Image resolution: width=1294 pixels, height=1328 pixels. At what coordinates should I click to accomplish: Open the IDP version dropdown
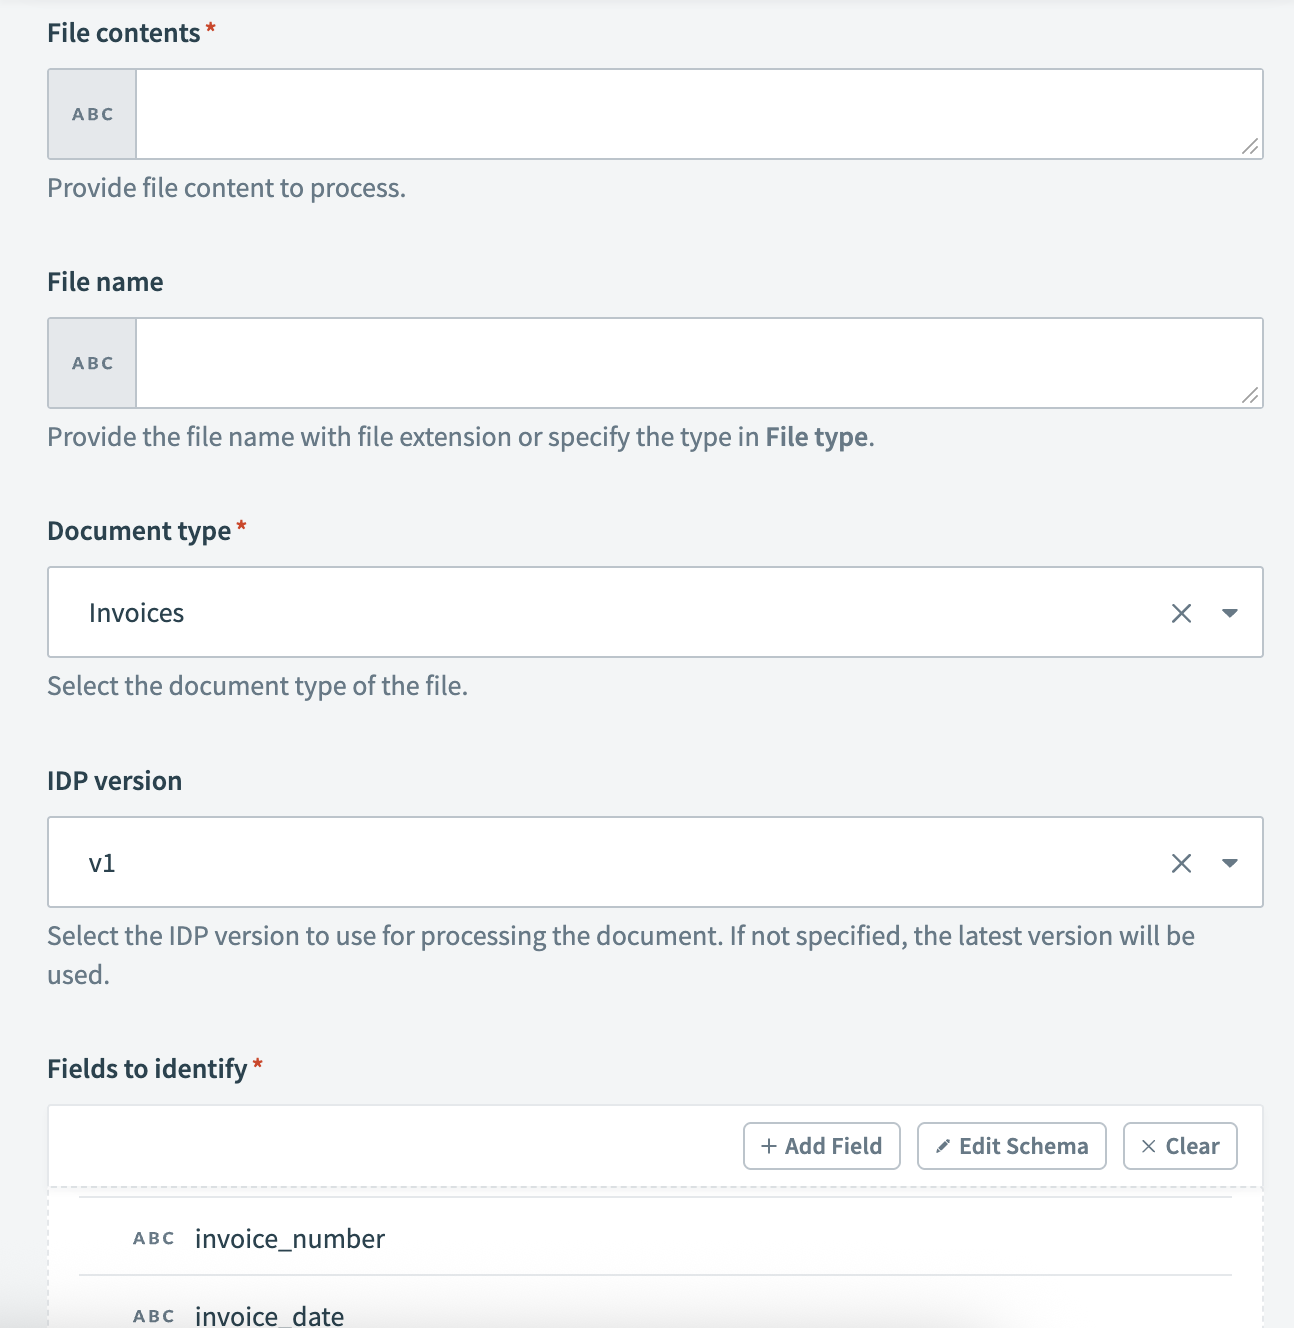coord(1232,862)
